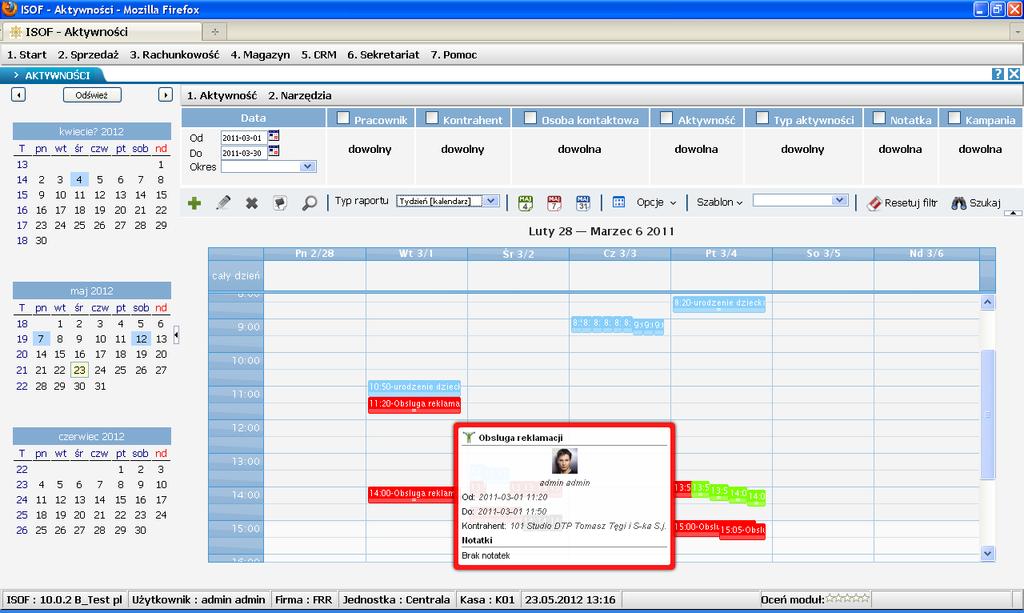This screenshot has height=613, width=1024.
Task: Open the 4. Magazyn menu
Action: click(x=260, y=55)
